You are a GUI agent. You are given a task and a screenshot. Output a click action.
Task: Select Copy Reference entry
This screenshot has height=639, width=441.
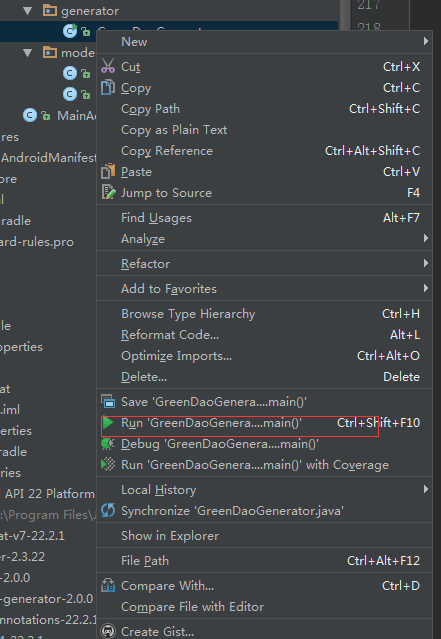click(x=265, y=151)
